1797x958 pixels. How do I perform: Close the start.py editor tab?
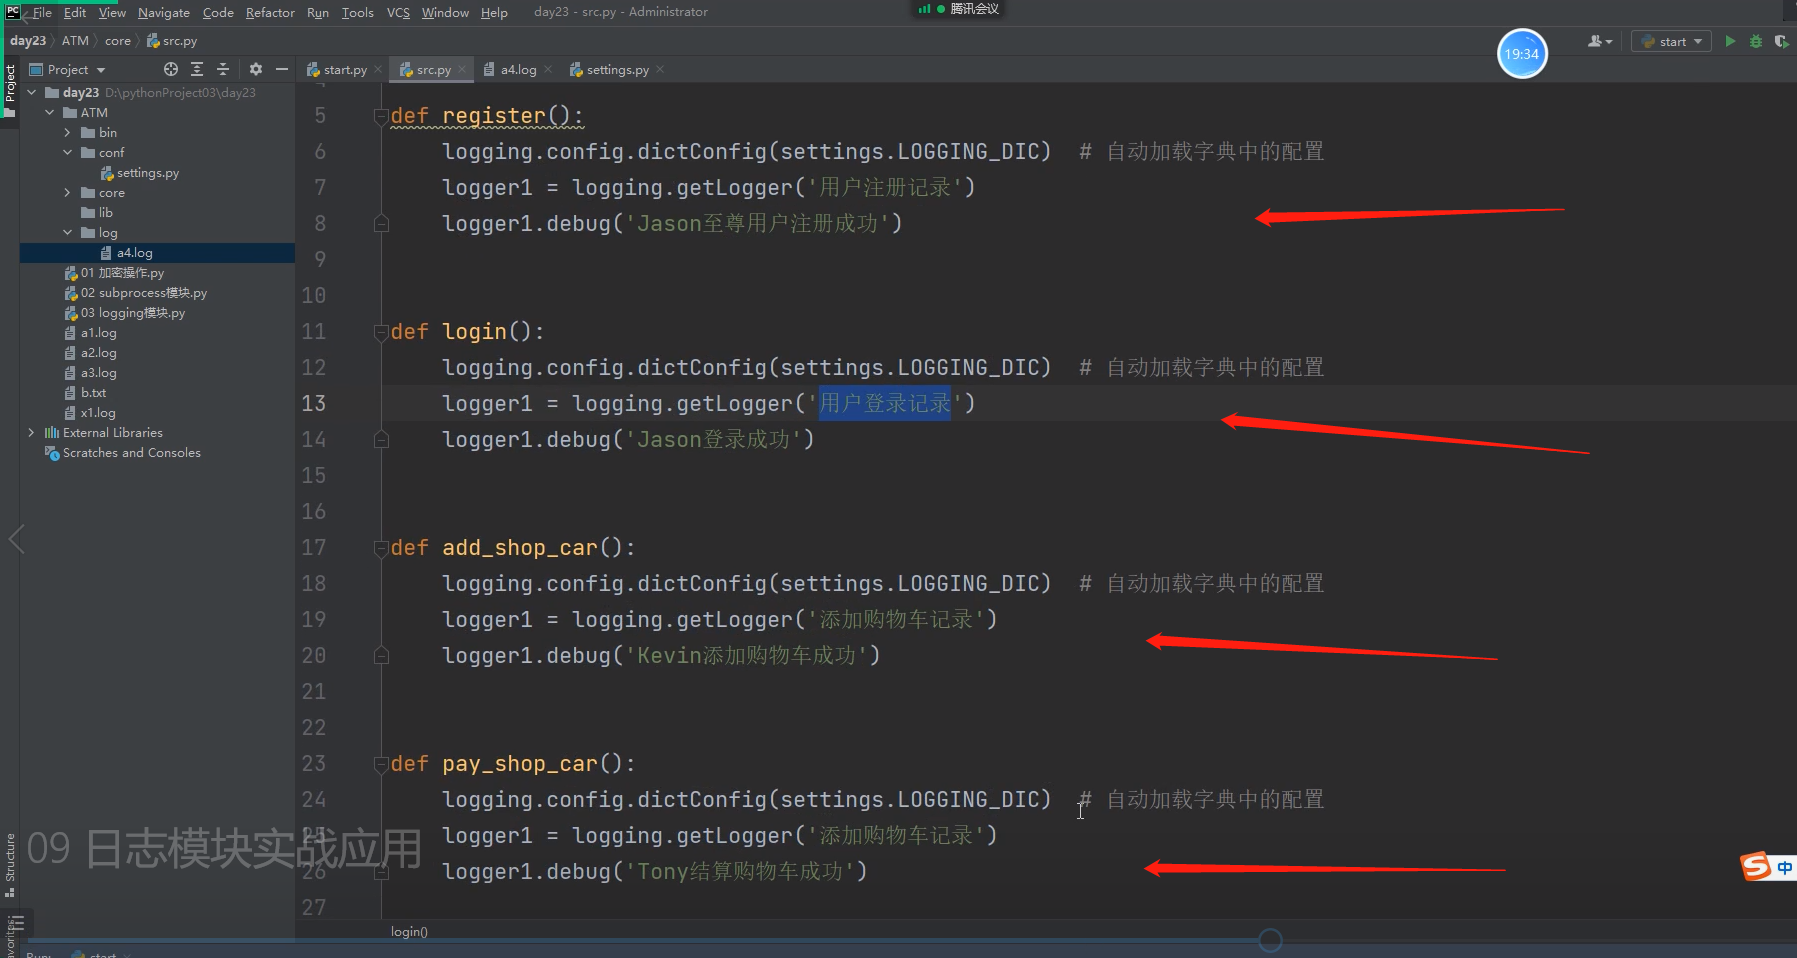378,69
